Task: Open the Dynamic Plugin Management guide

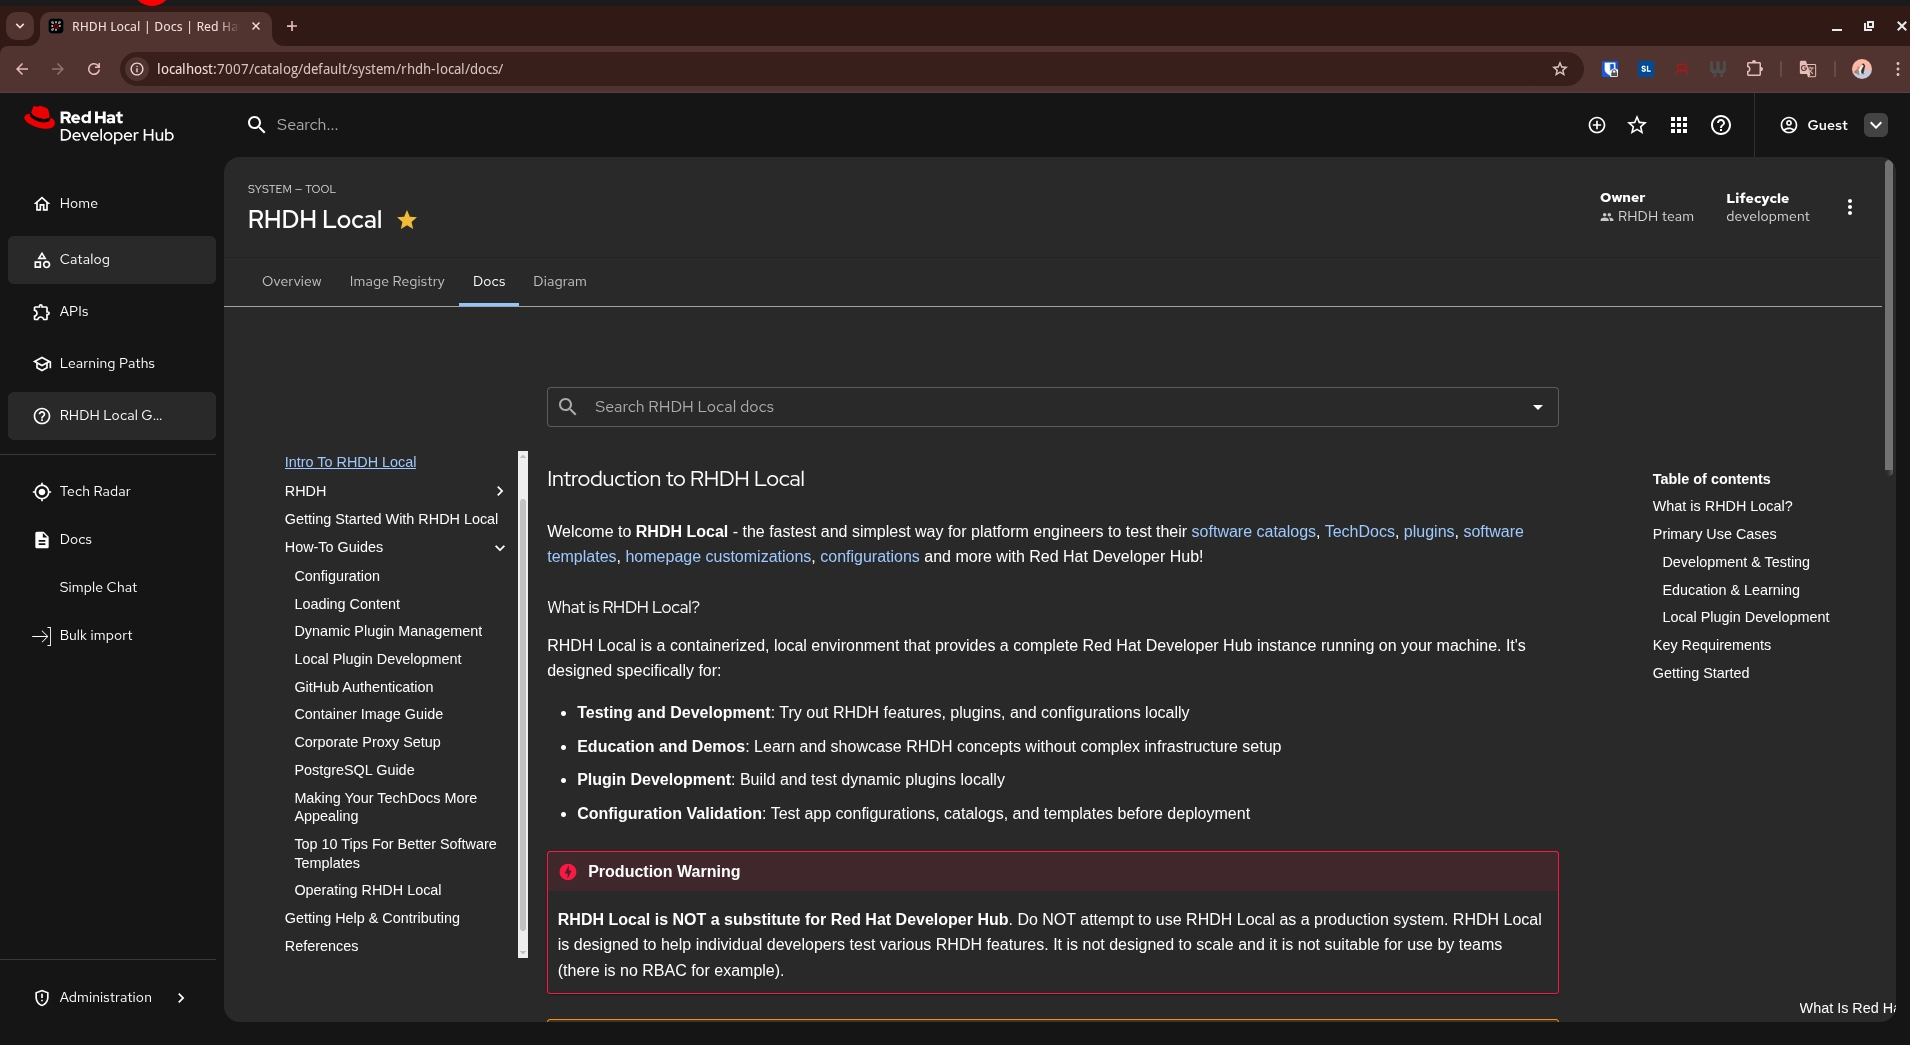Action: [388, 631]
